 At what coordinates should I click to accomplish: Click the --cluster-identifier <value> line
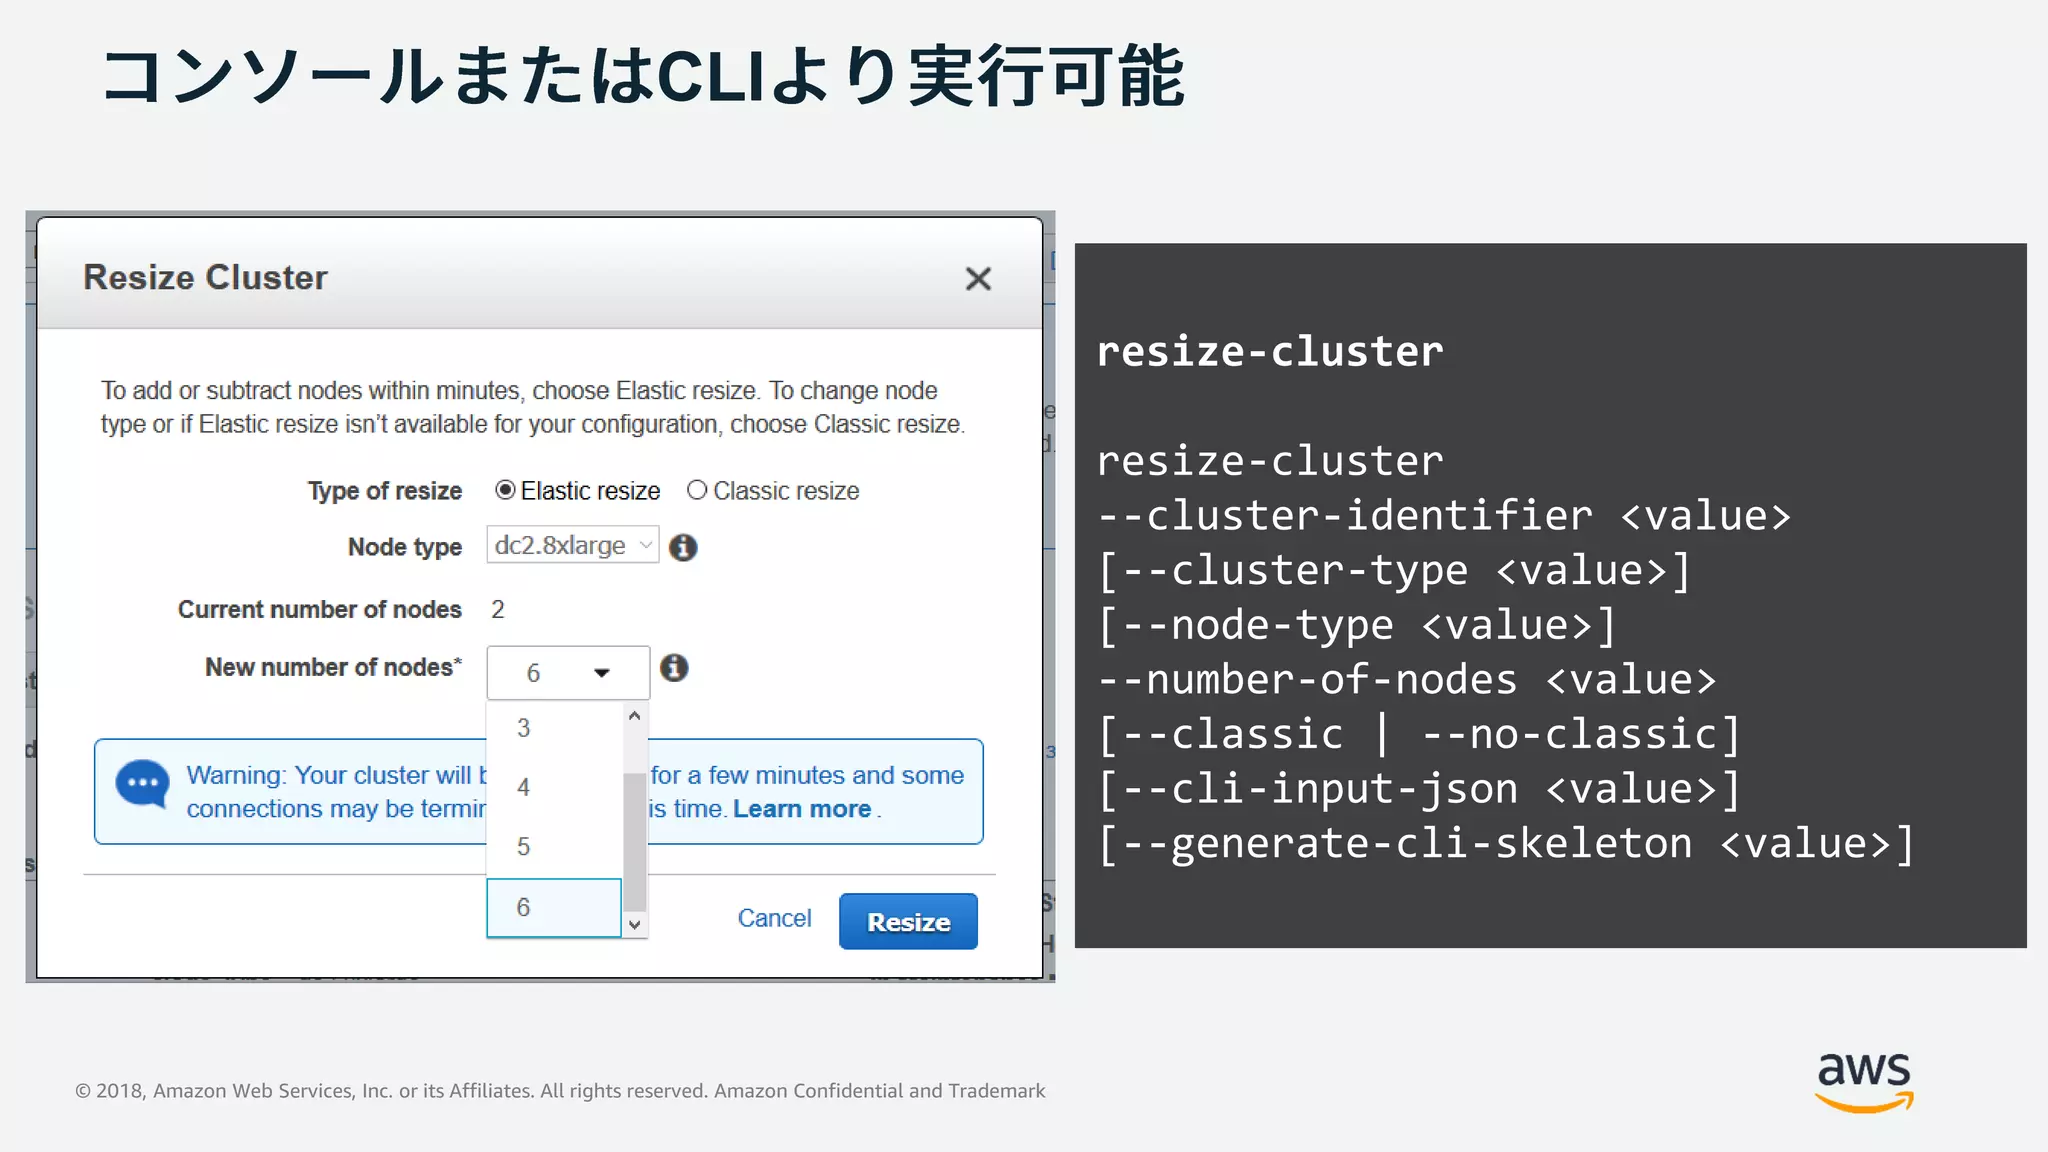(x=1444, y=516)
